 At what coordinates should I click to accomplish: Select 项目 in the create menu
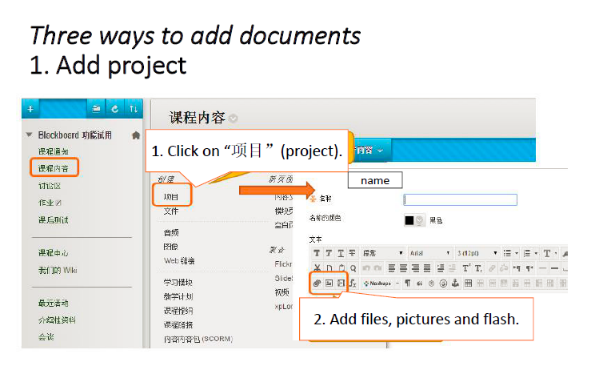point(171,197)
